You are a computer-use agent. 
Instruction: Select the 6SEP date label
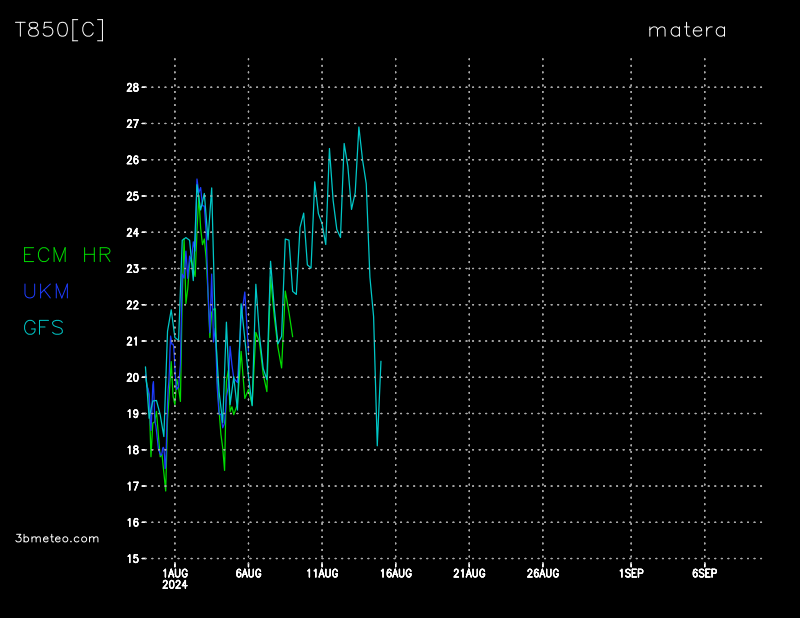pos(704,573)
